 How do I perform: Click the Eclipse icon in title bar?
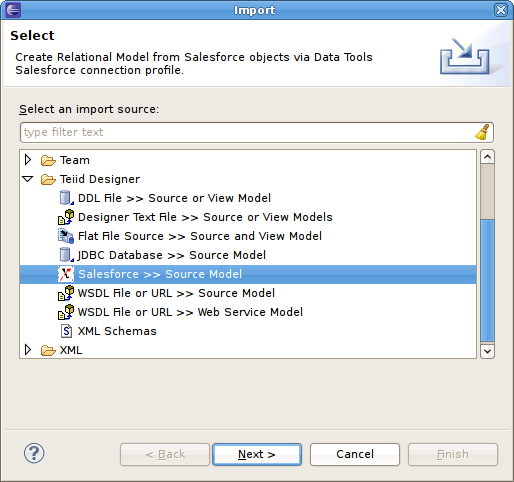pyautogui.click(x=13, y=10)
